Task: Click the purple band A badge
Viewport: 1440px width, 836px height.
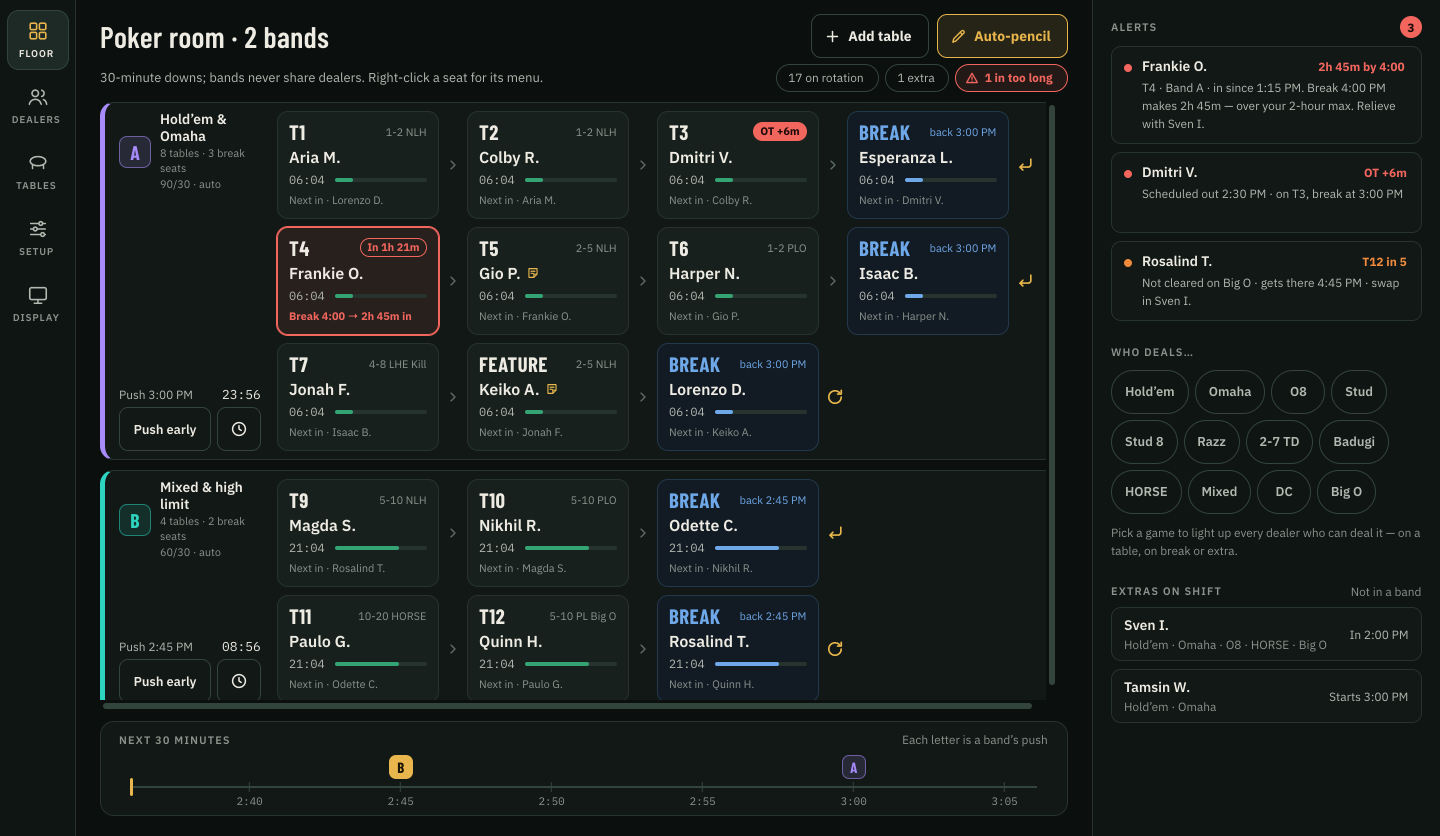Action: tap(135, 153)
